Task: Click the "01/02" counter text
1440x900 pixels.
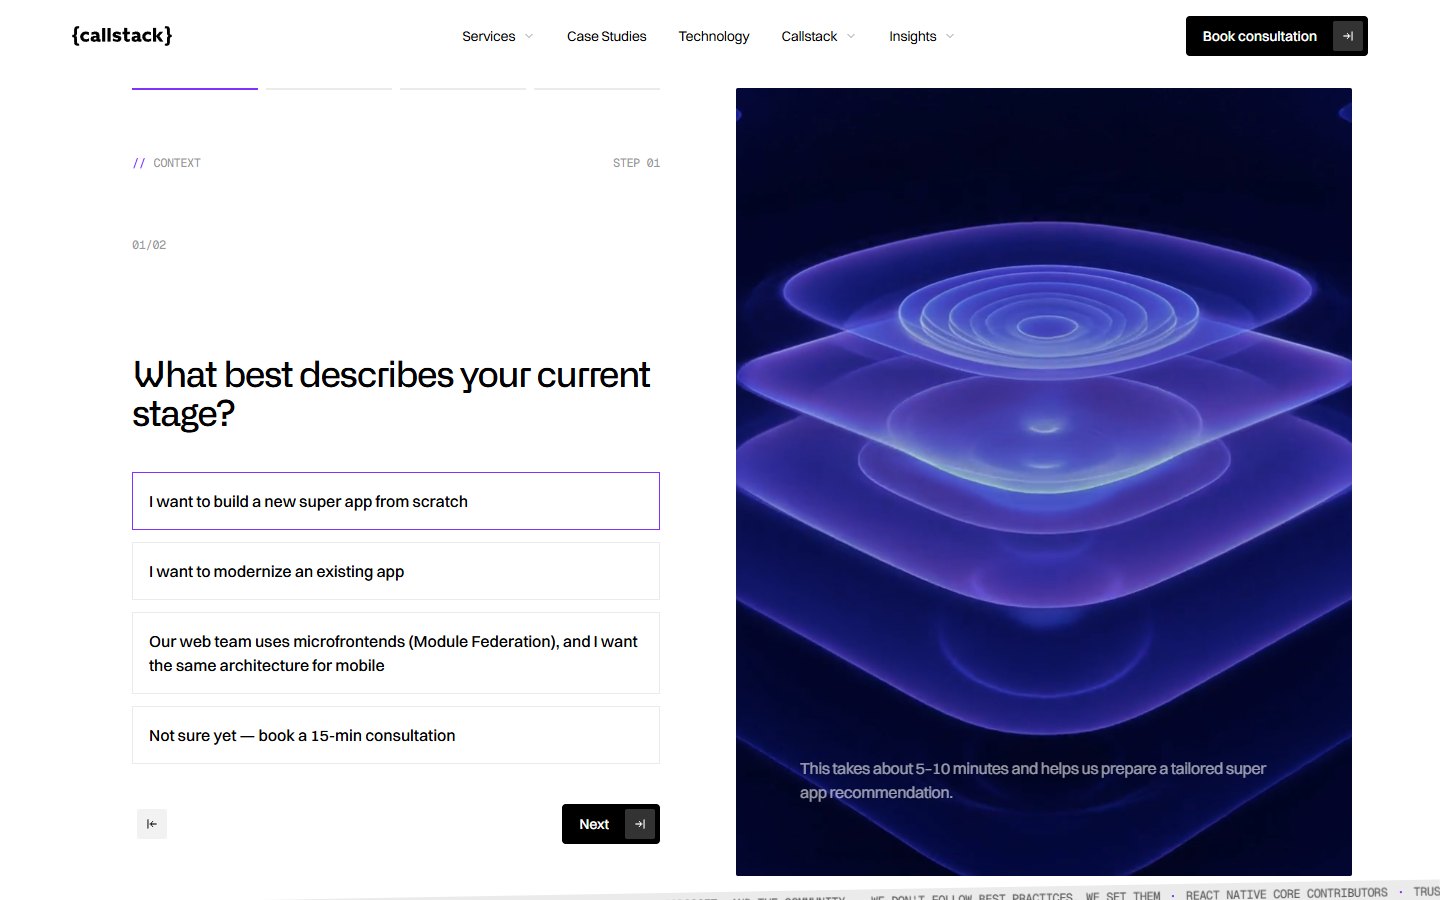Action: 149,245
